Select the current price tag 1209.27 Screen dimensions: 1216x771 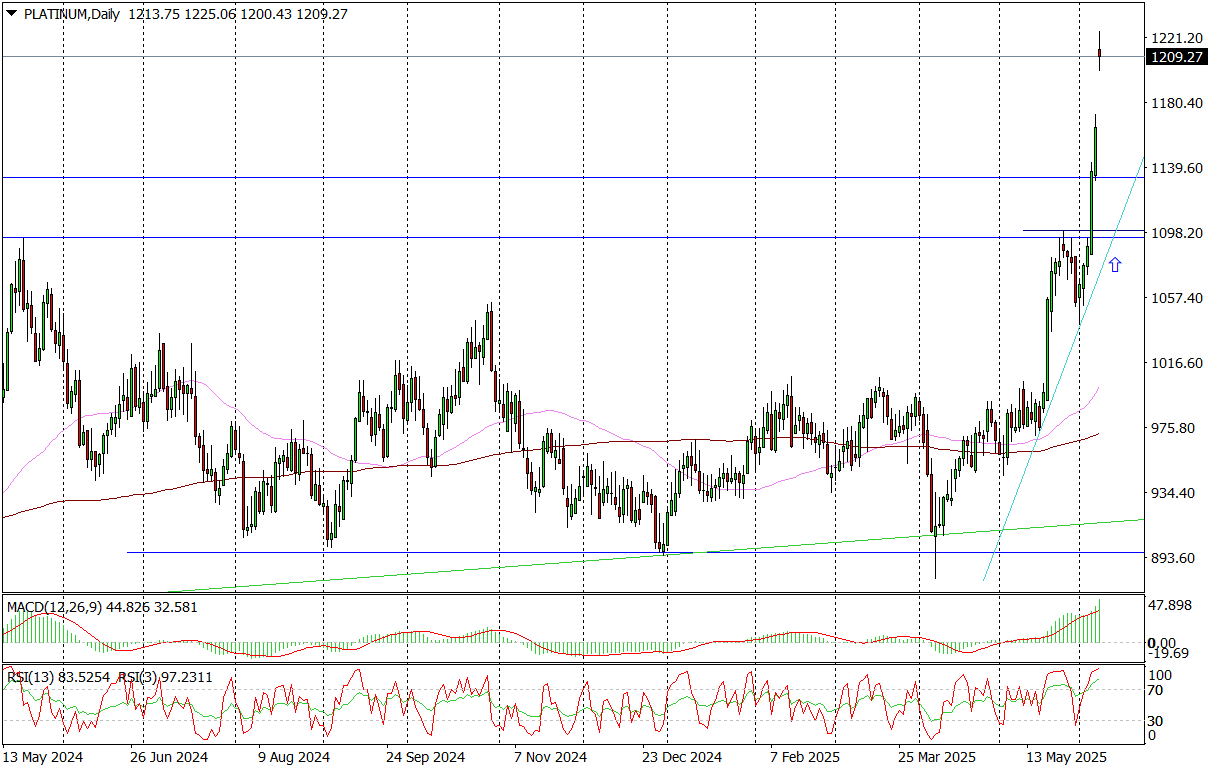tap(1177, 58)
